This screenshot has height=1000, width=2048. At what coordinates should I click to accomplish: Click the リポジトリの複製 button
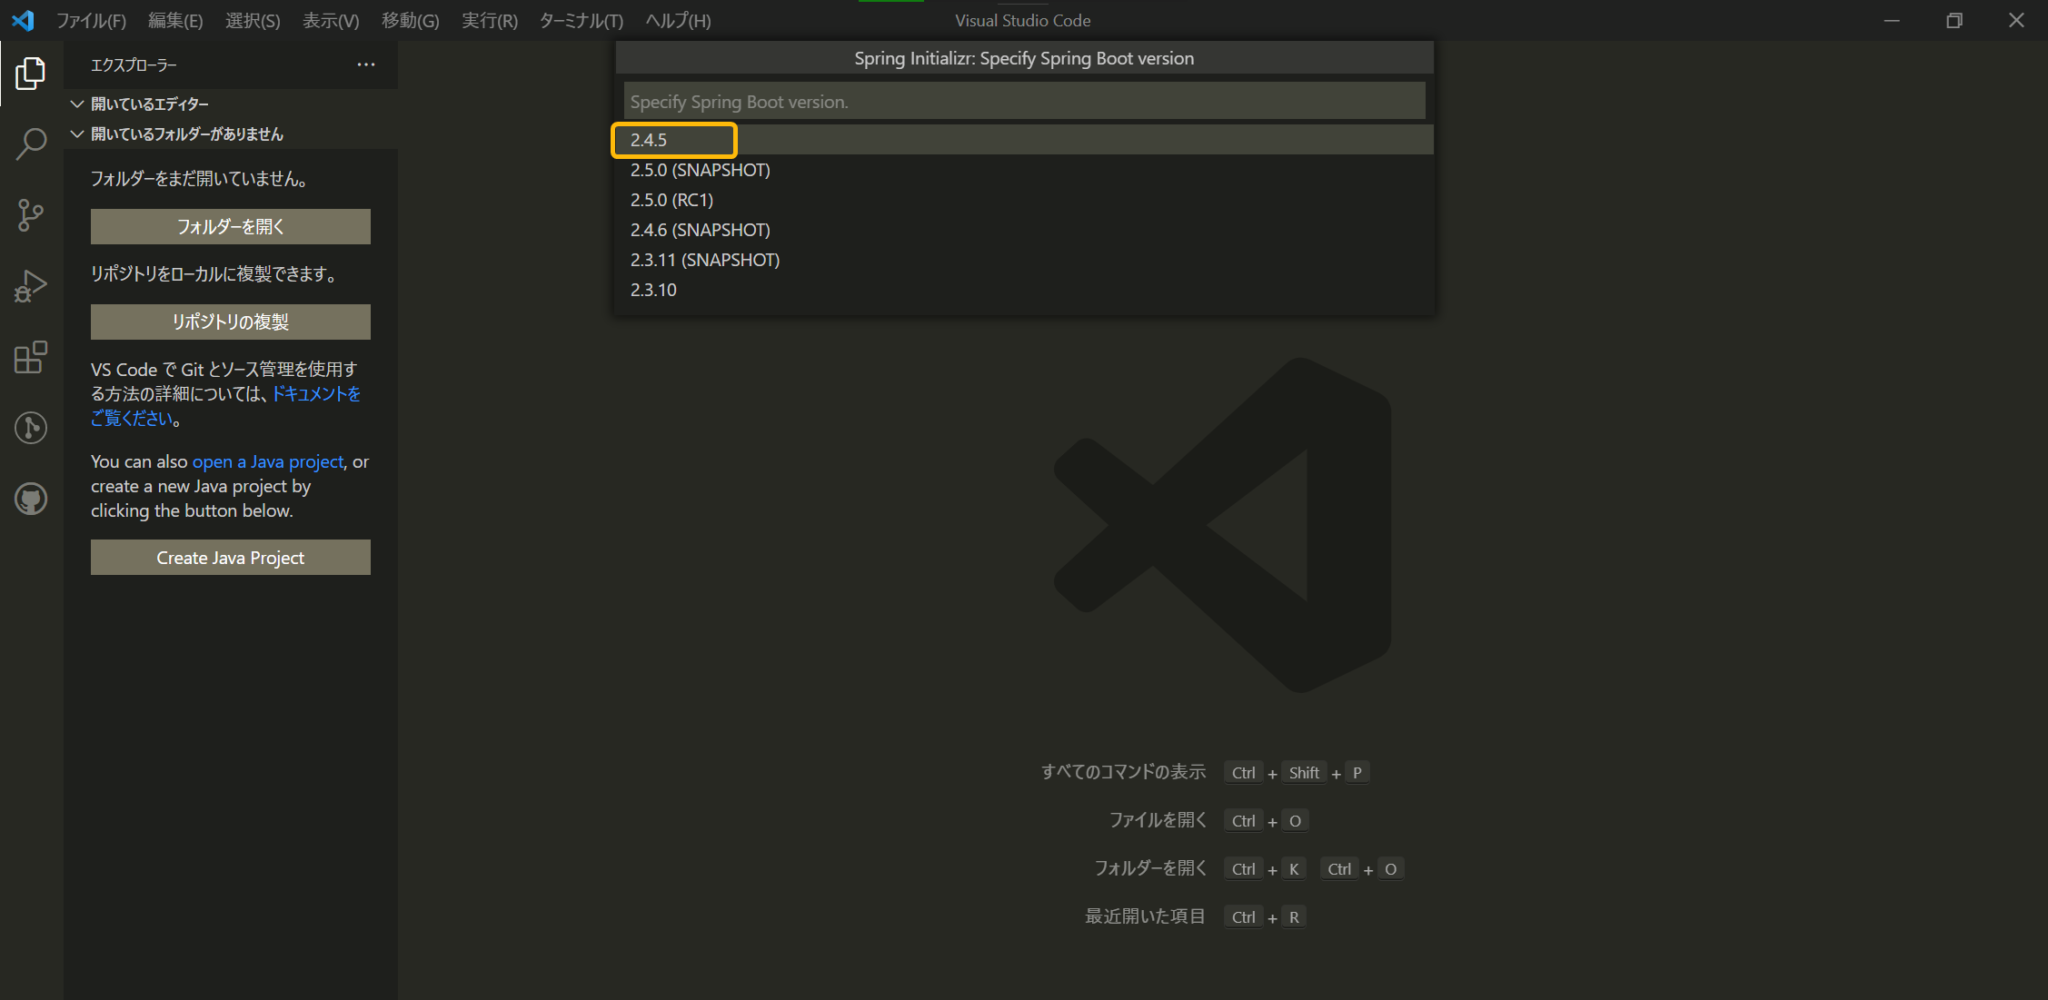tap(230, 321)
